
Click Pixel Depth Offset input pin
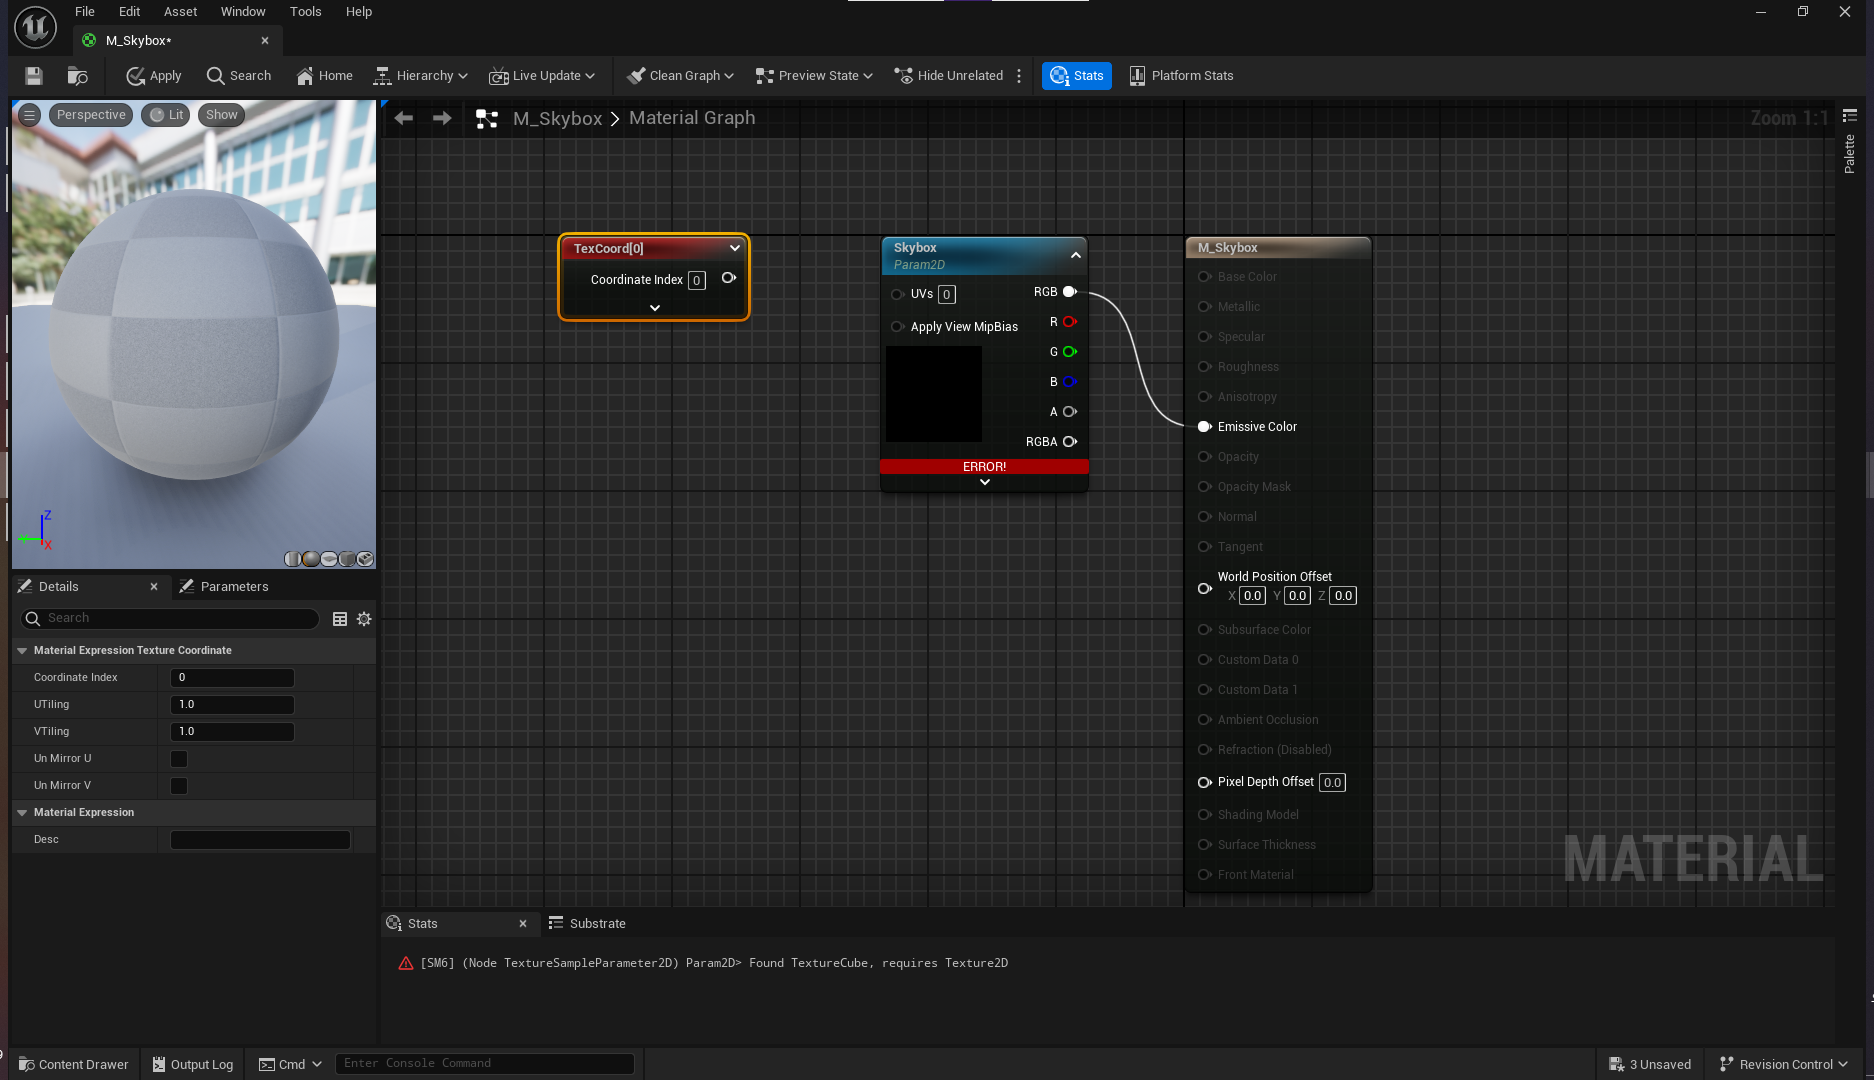click(x=1205, y=782)
